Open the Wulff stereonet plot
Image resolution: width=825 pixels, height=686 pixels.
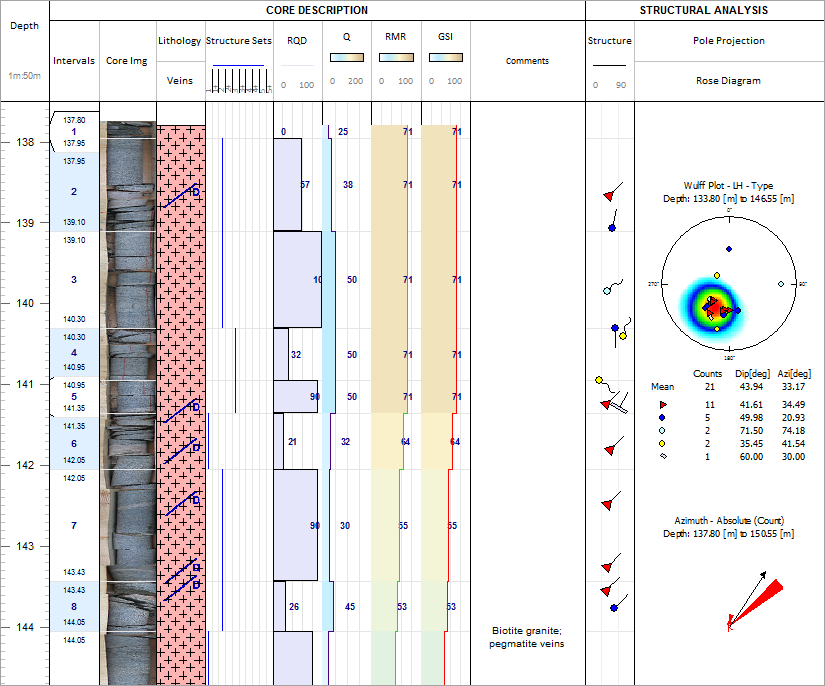[x=727, y=282]
